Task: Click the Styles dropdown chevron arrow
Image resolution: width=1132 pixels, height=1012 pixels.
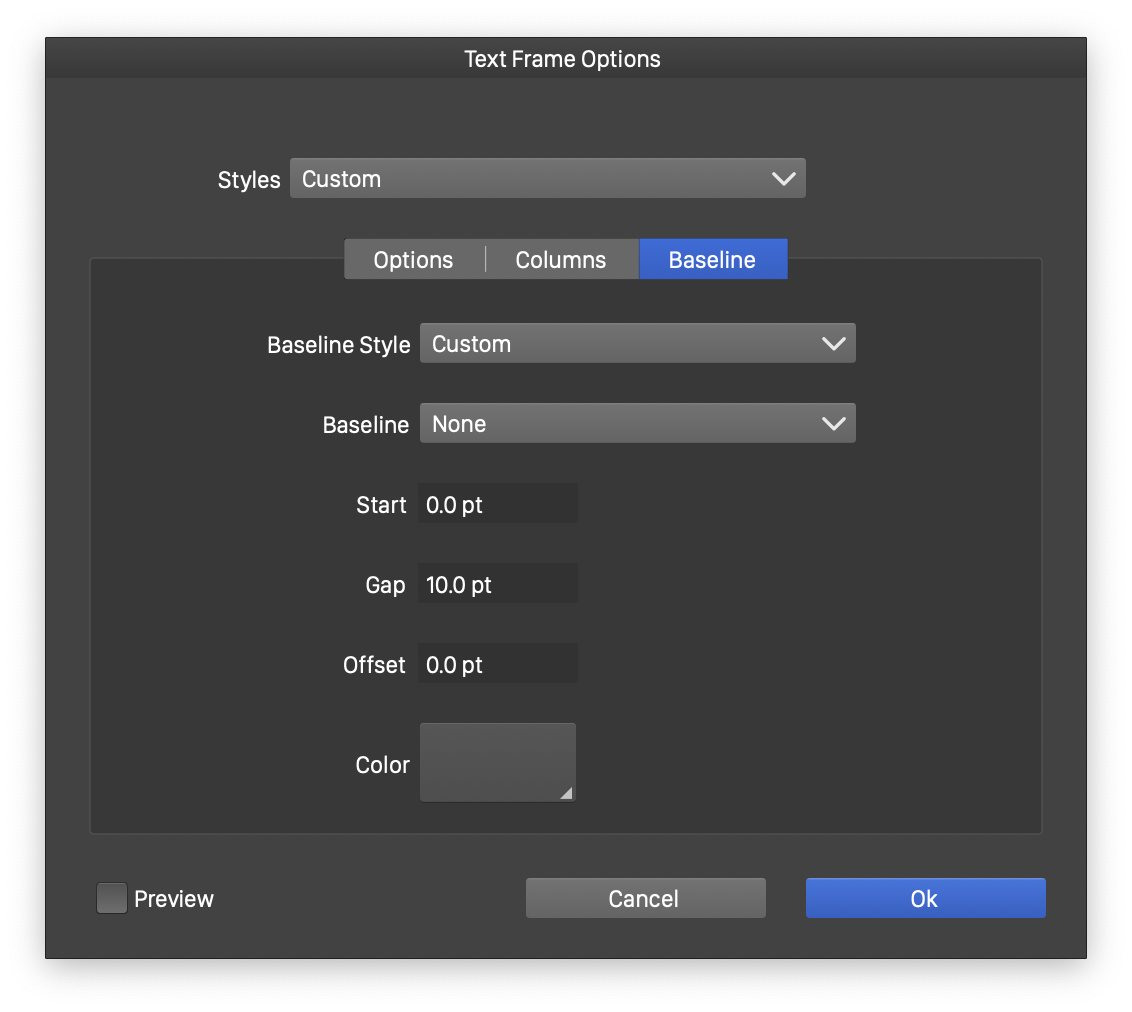Action: [x=784, y=179]
